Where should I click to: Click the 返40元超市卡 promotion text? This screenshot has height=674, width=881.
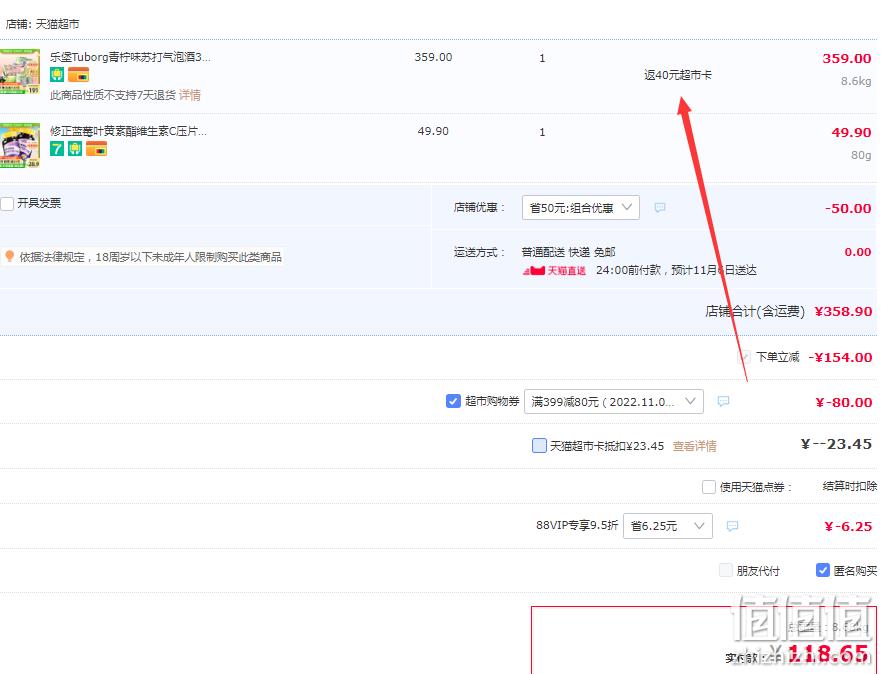coord(678,75)
